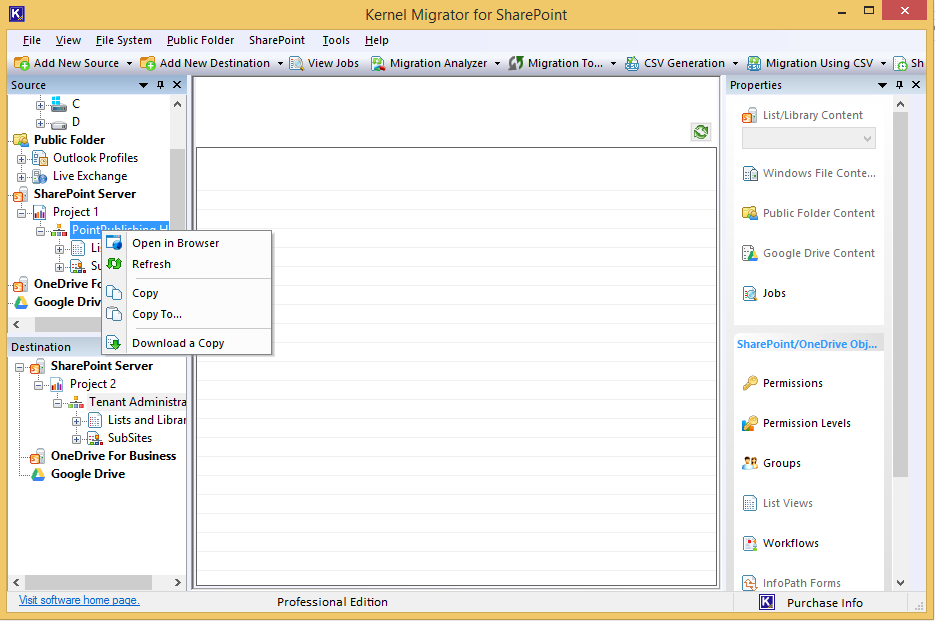Click the Purchase Info button
935x621 pixels.
pyautogui.click(x=824, y=603)
